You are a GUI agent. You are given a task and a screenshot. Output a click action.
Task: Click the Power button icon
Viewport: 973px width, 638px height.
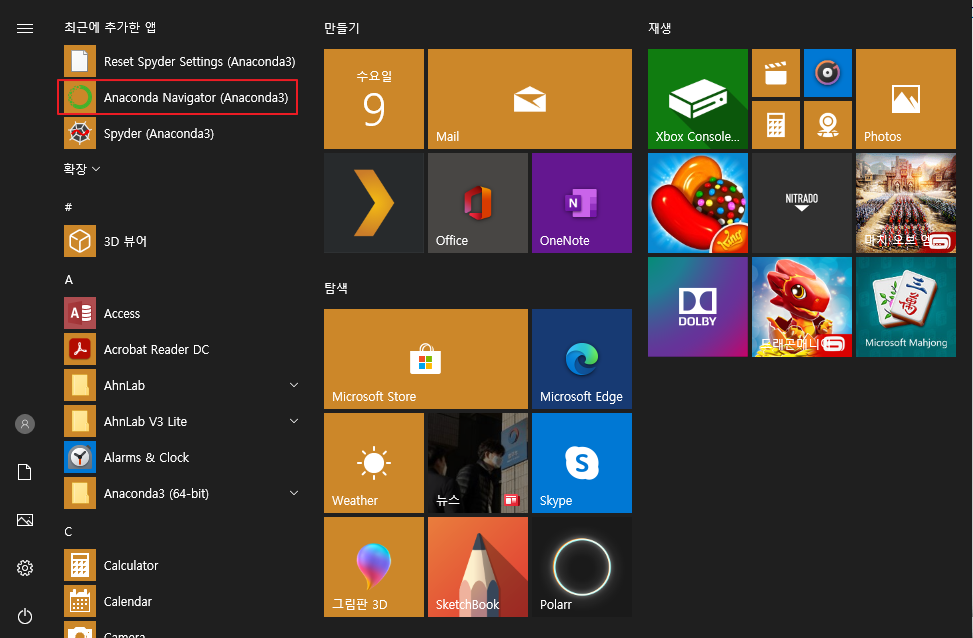point(25,616)
